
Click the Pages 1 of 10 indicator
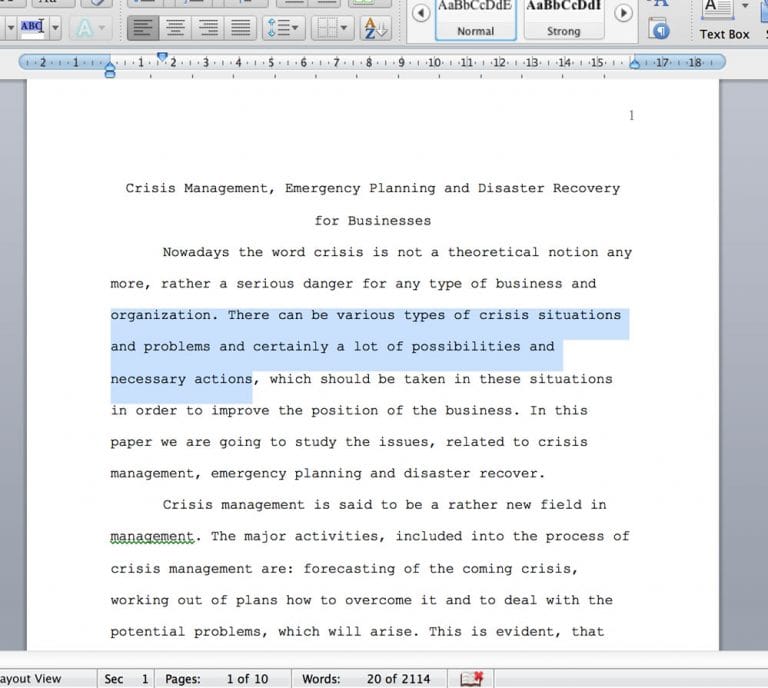216,679
